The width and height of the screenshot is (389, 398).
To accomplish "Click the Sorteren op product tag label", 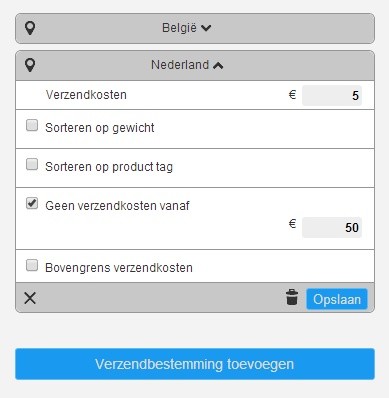I will (109, 167).
